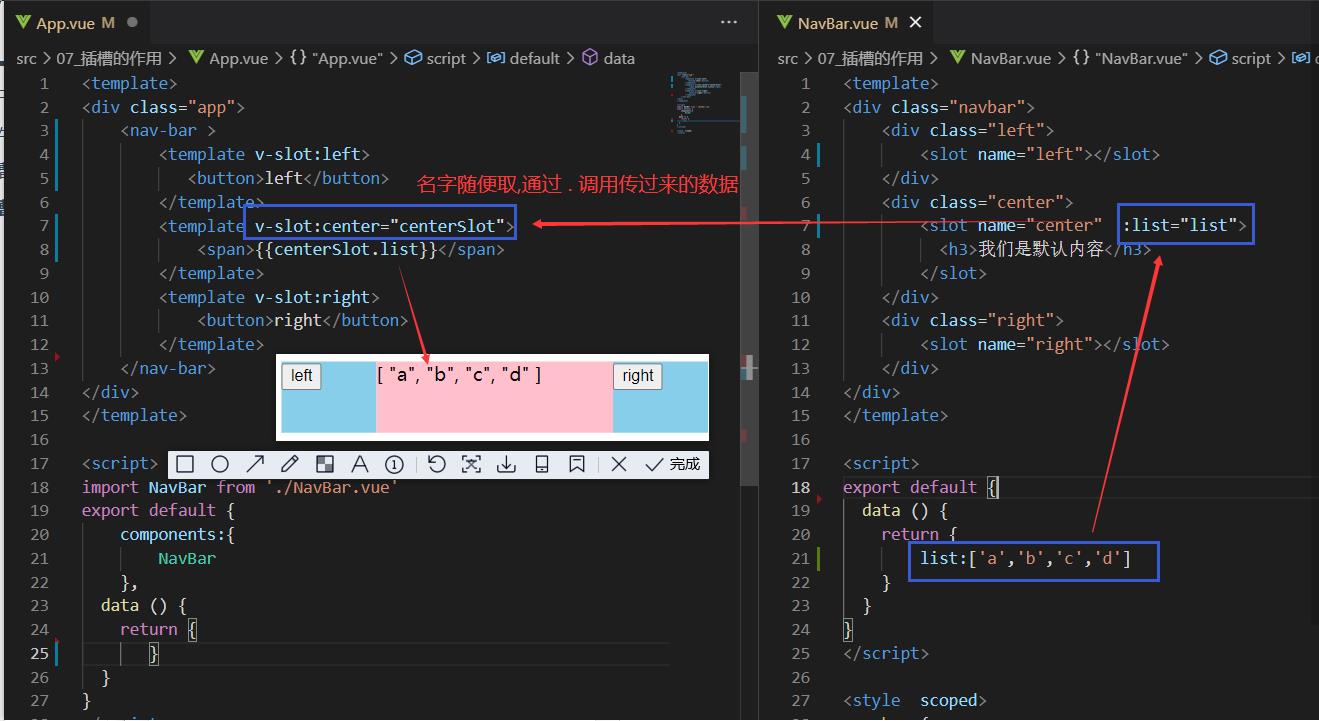The width and height of the screenshot is (1319, 721).
Task: Open NavBar.vue file breadcrumb
Action: click(x=1000, y=59)
